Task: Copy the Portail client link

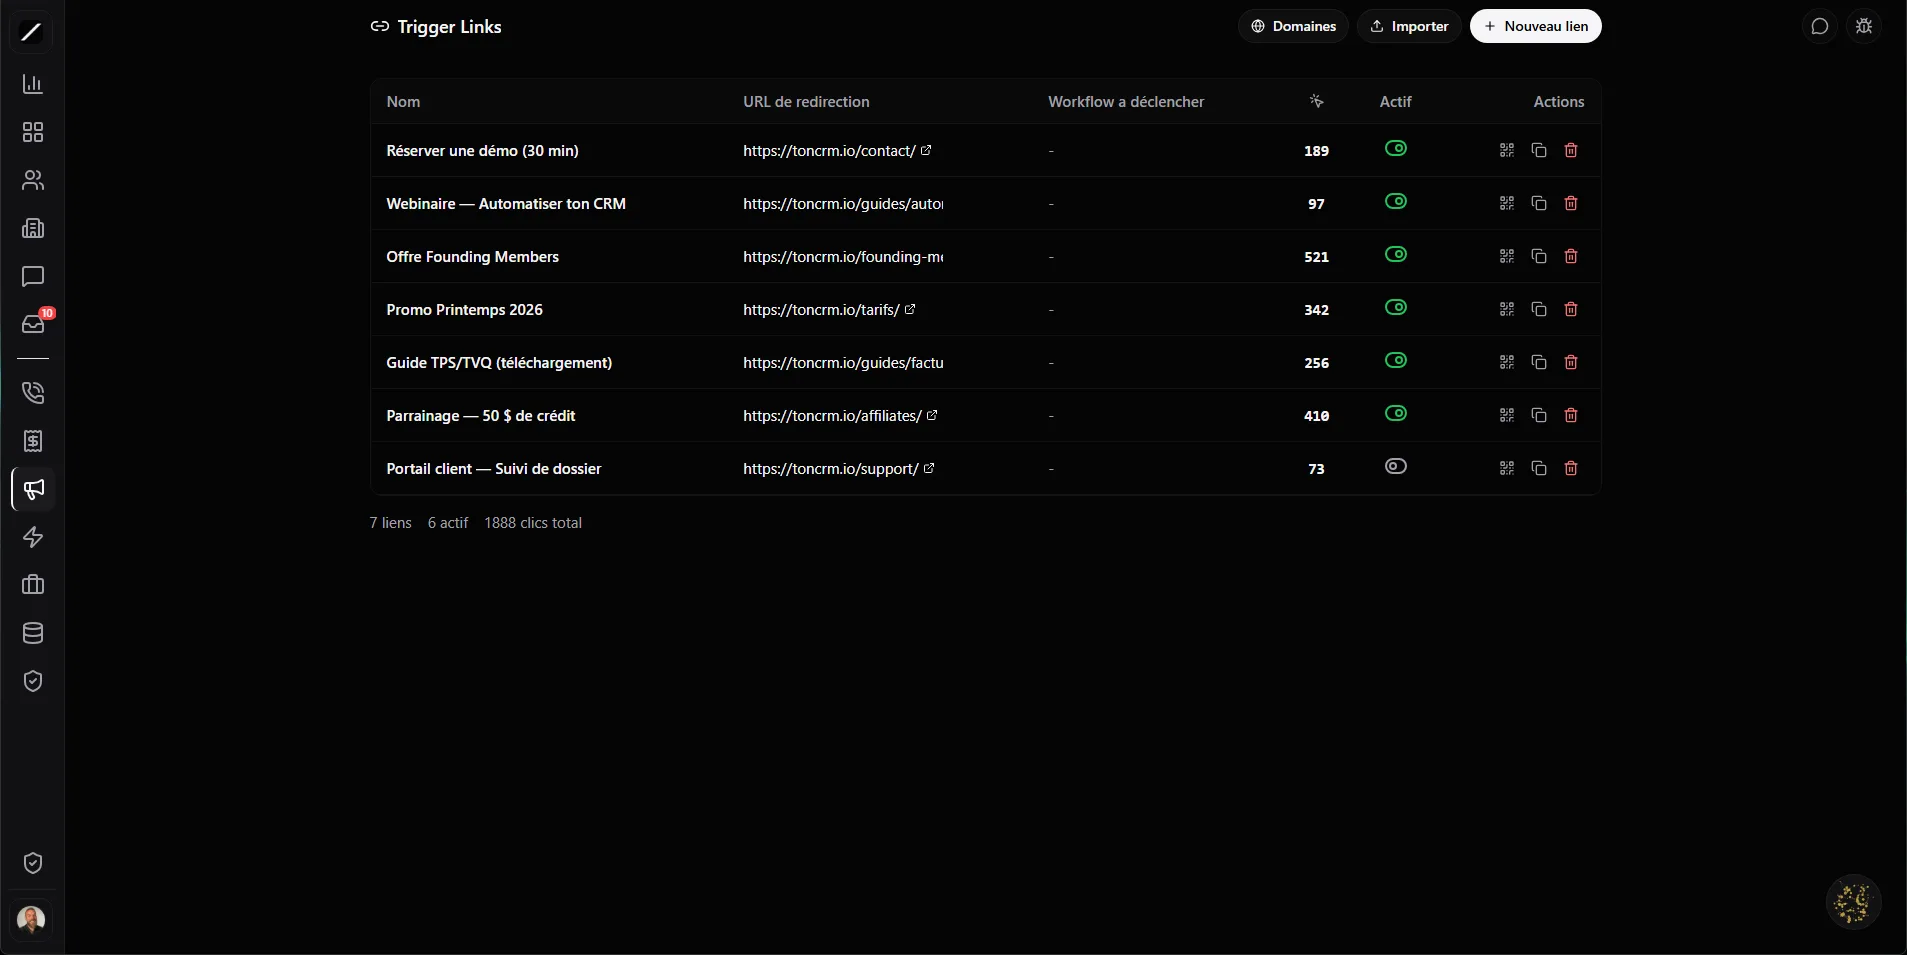Action: coord(1539,468)
